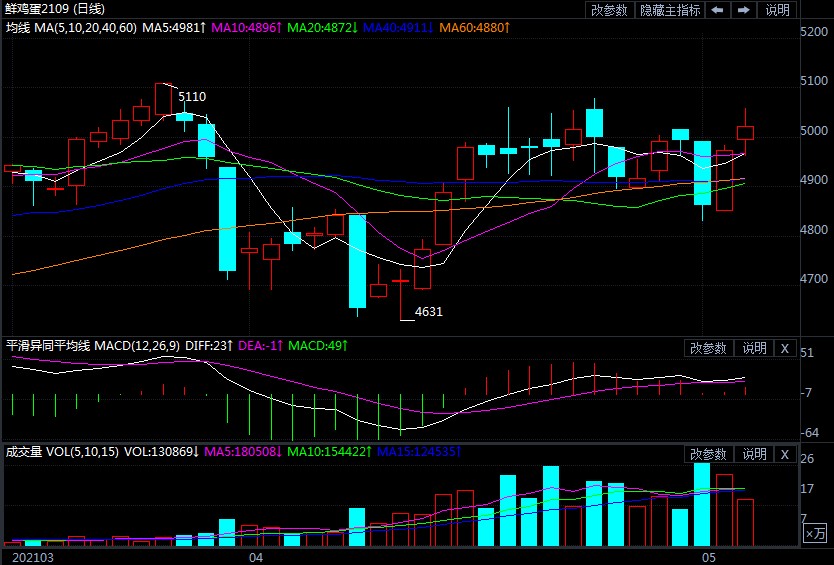Click the last red candlestick on the chart
The image size is (834, 565).
[x=745, y=133]
